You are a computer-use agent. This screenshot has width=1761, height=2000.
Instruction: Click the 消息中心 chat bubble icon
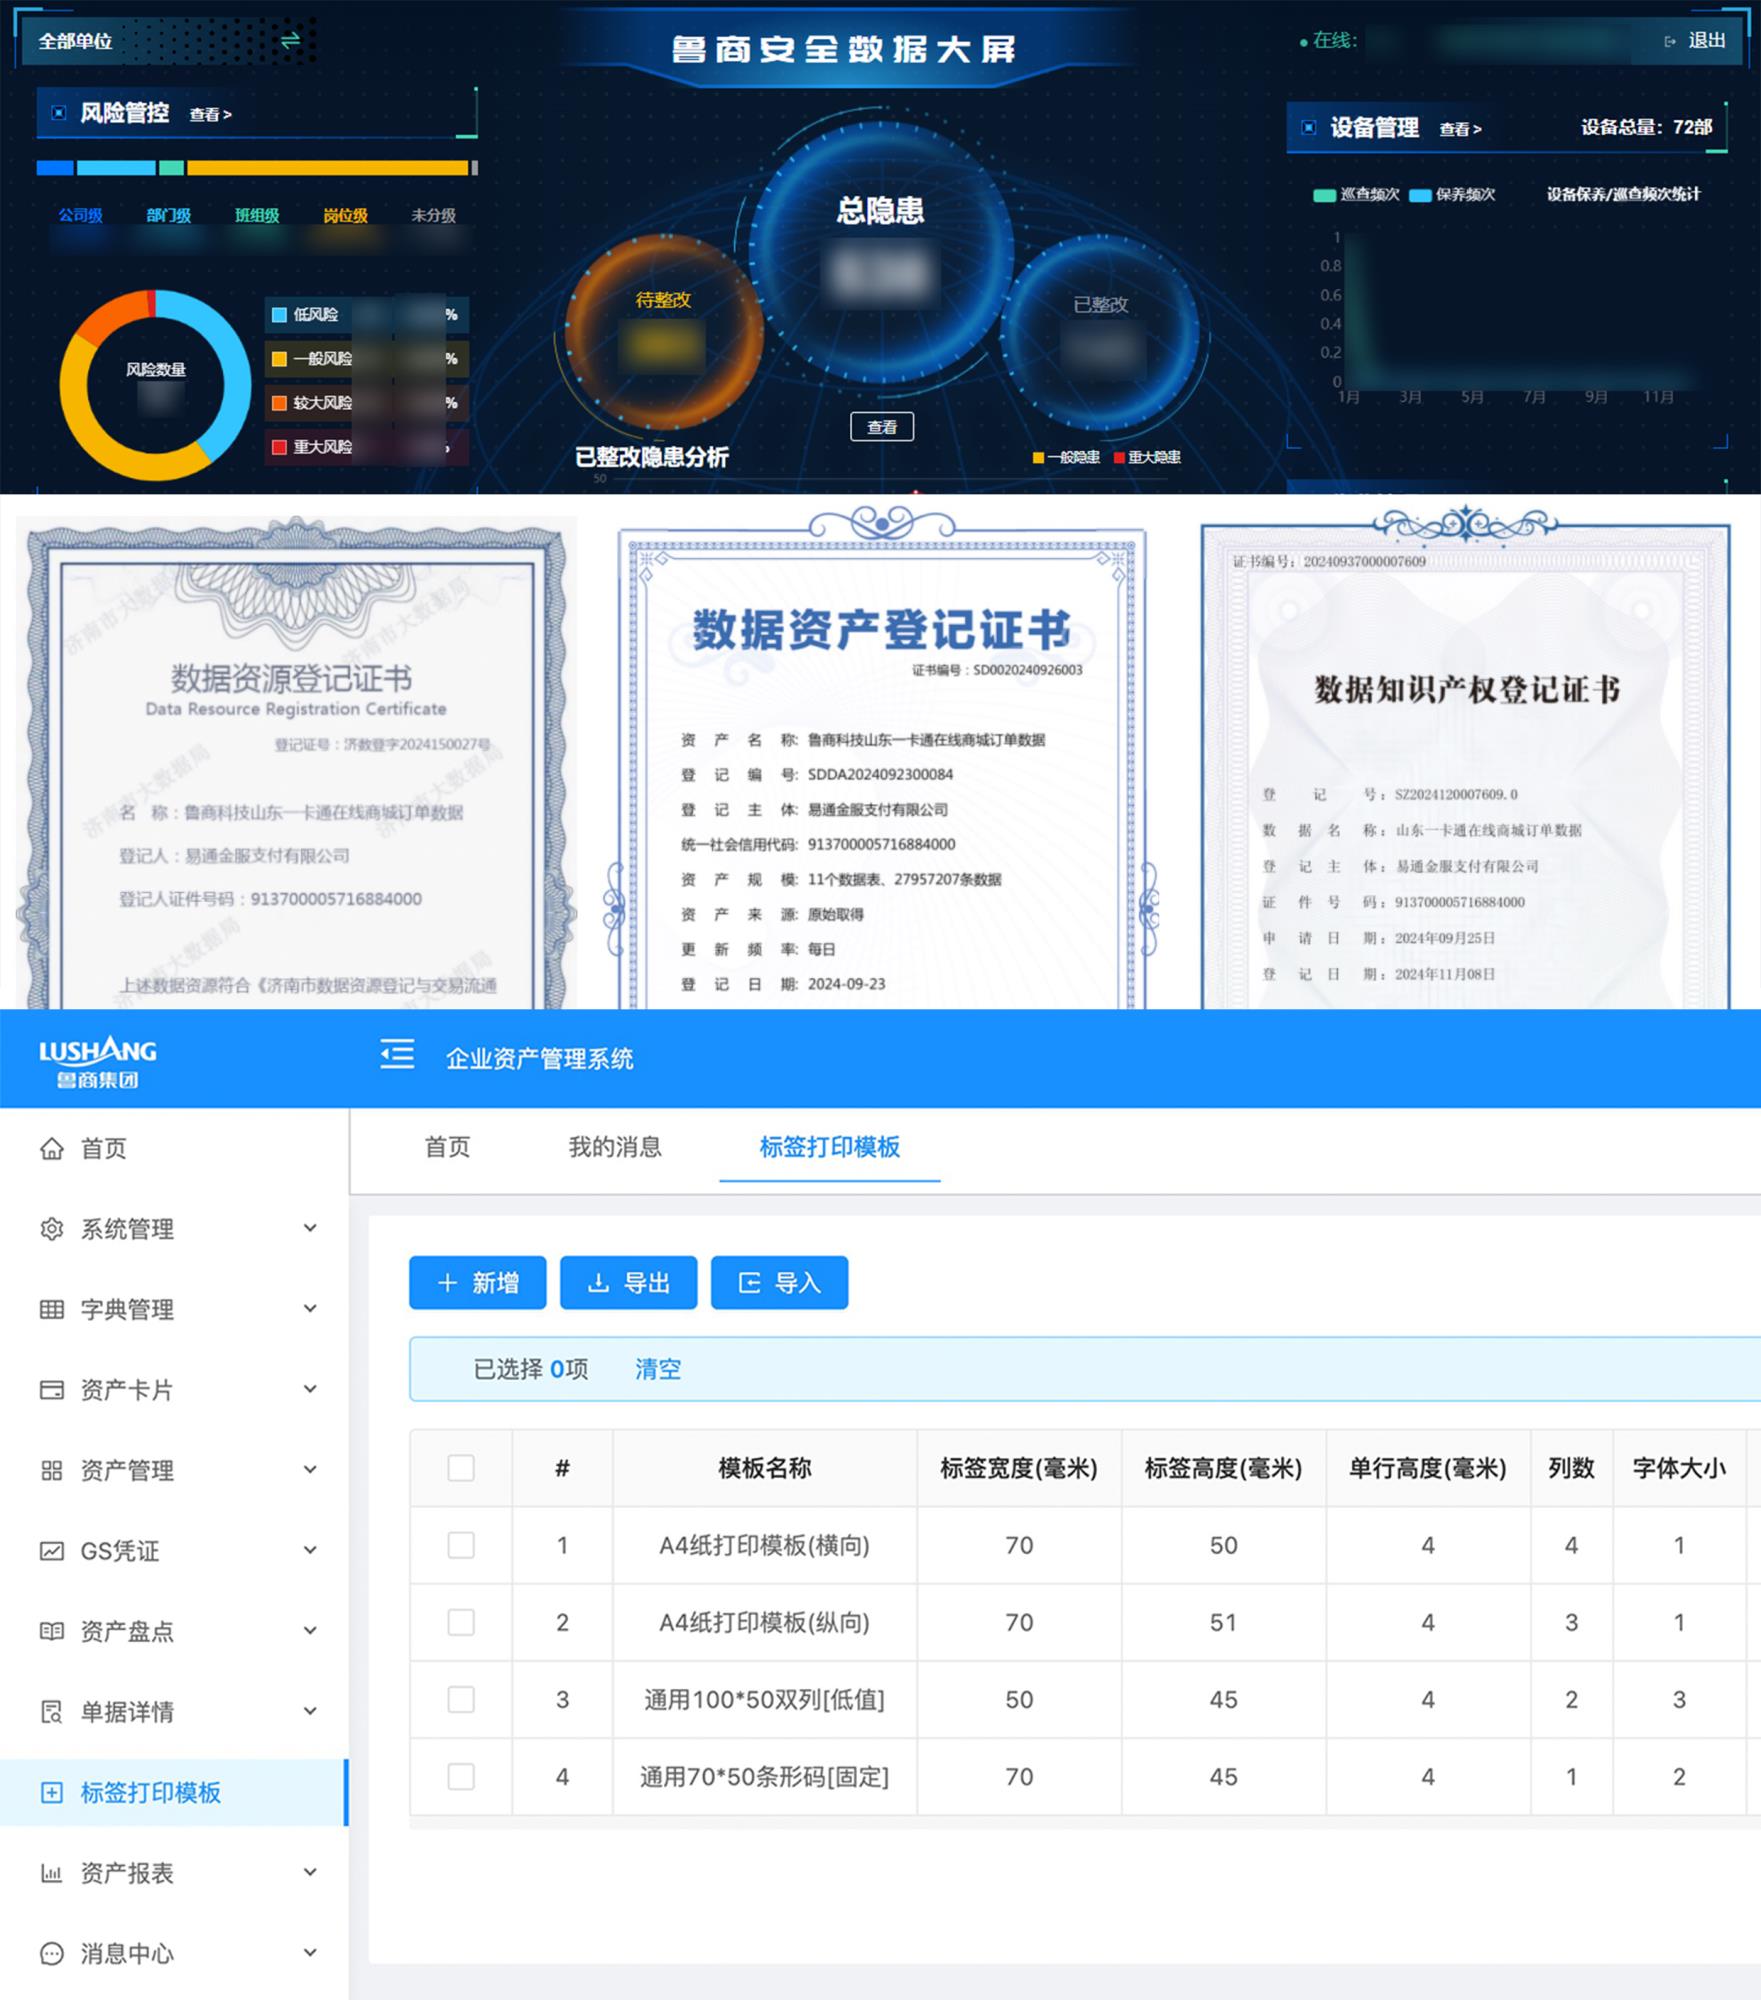(52, 1953)
